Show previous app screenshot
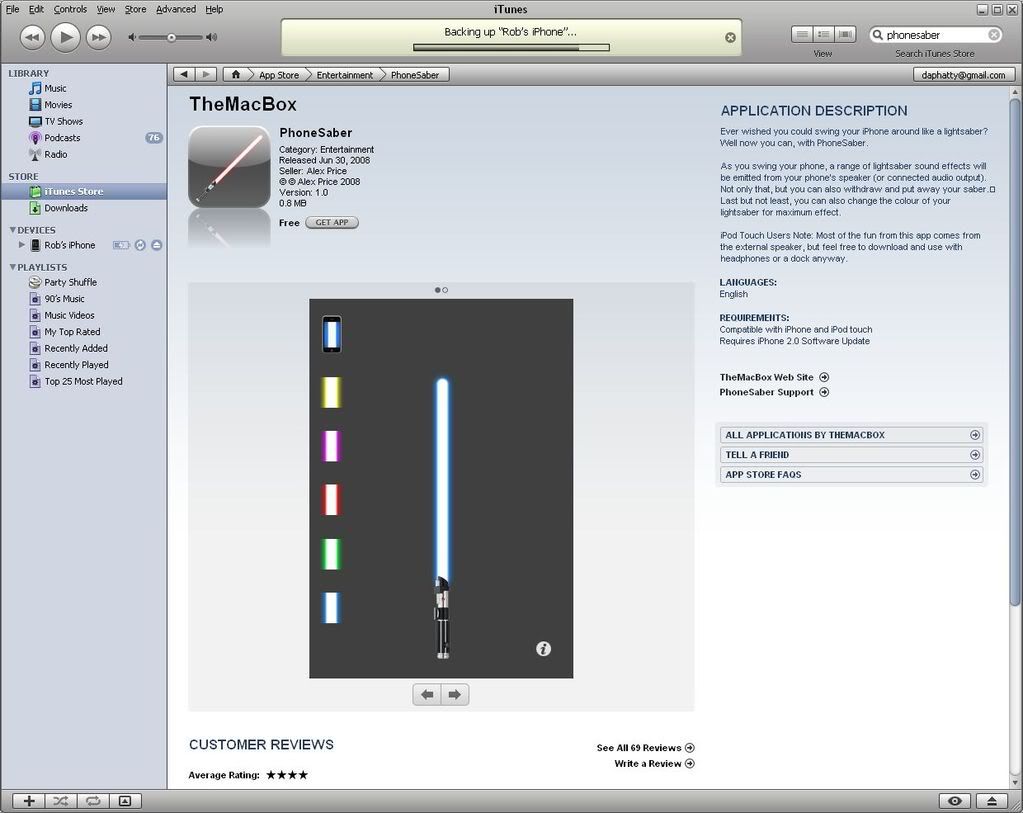This screenshot has height=813, width=1023. 427,694
